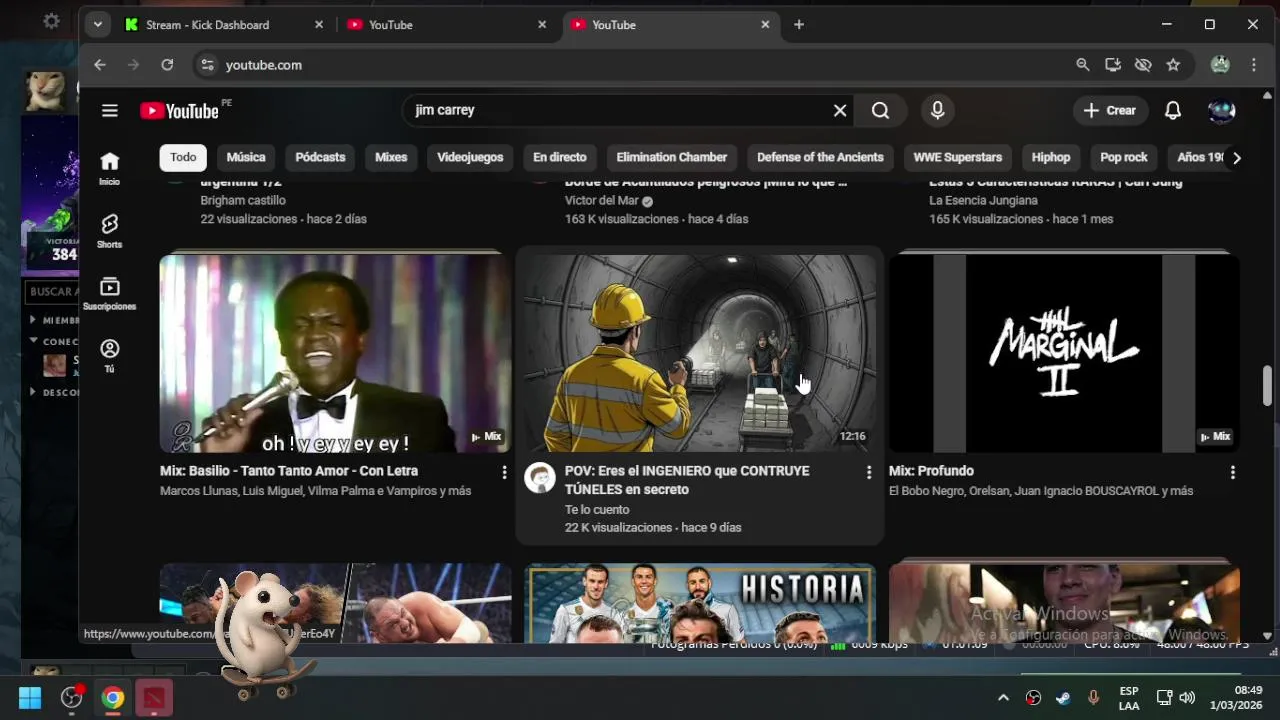Start voice search with microphone icon
The height and width of the screenshot is (720, 1280).
point(937,111)
